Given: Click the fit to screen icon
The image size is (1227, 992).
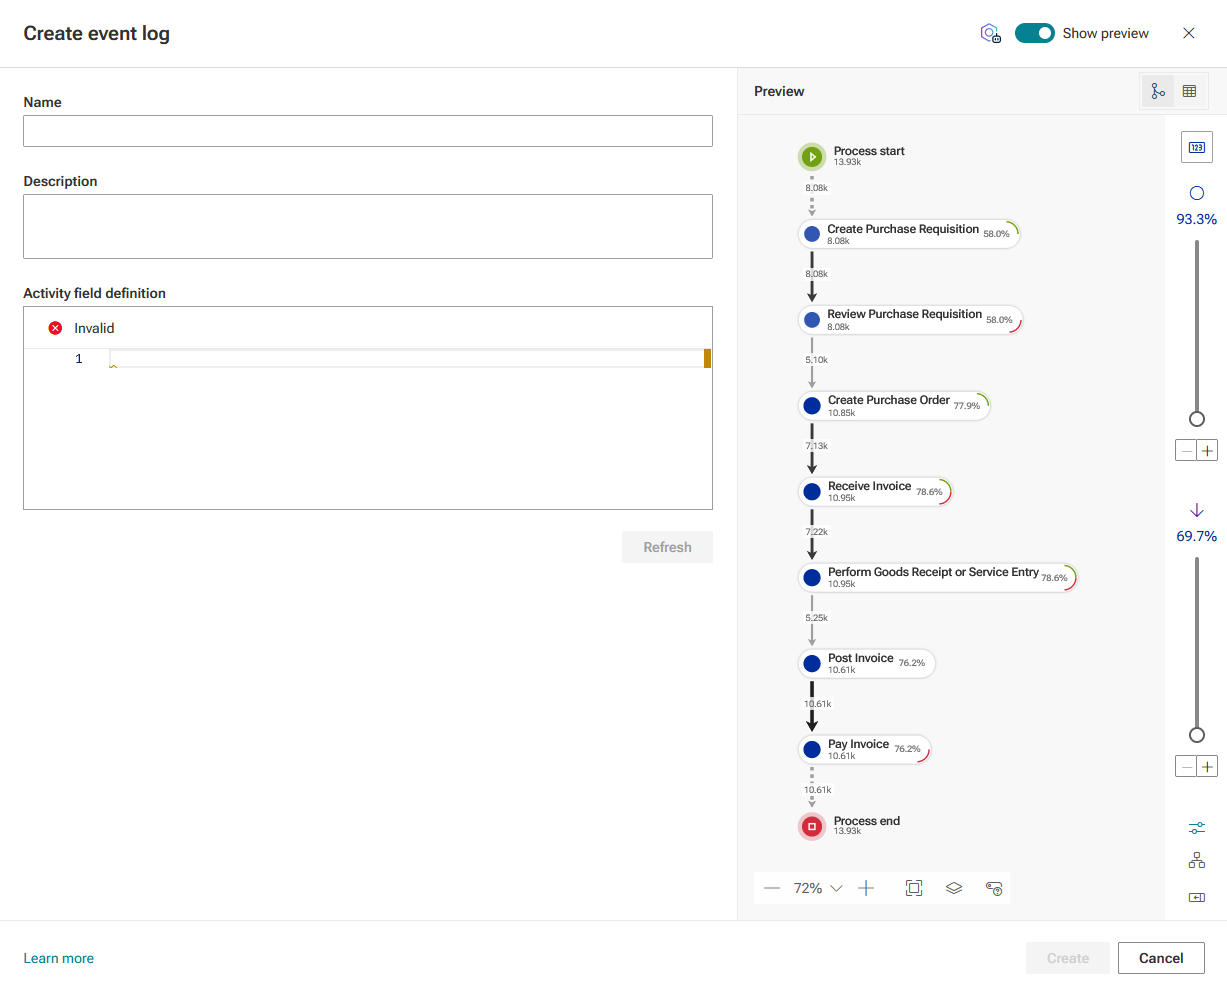Looking at the screenshot, I should (914, 888).
